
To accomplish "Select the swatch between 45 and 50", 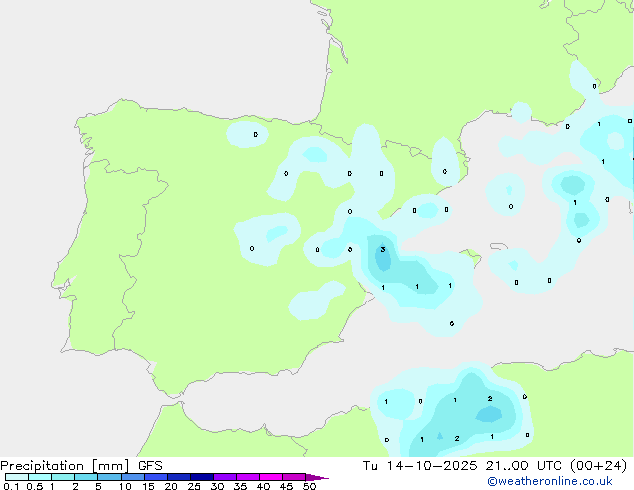I will pyautogui.click(x=294, y=477).
